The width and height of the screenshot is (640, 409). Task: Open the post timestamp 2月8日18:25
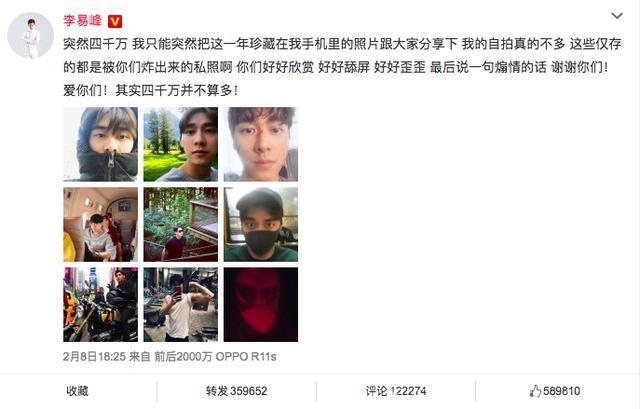tap(94, 356)
